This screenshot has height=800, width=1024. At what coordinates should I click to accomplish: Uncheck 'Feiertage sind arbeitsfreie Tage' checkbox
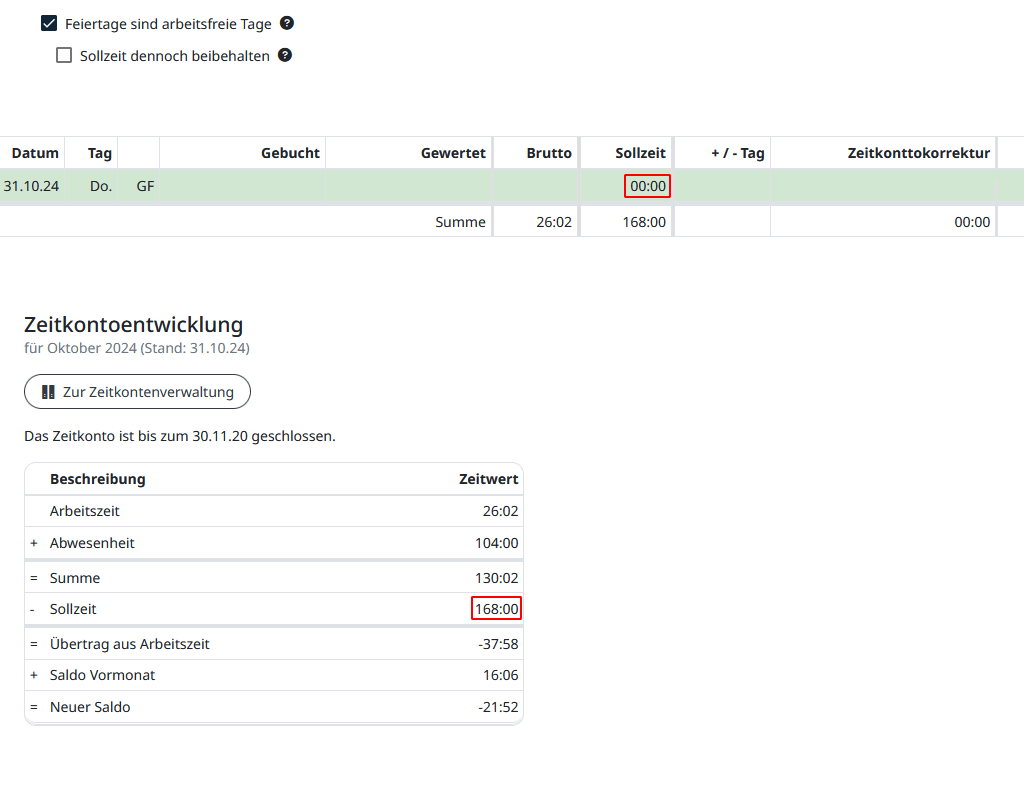48,24
